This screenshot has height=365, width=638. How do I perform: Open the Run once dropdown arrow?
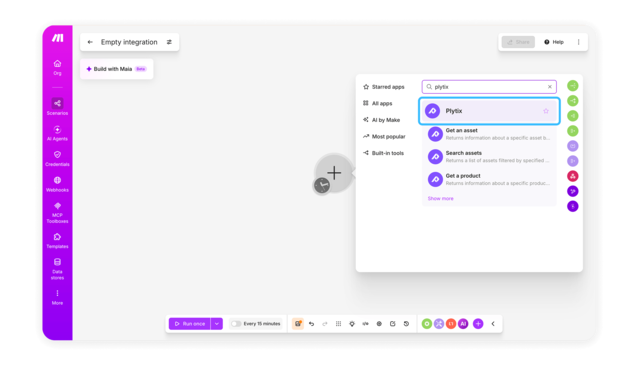217,324
